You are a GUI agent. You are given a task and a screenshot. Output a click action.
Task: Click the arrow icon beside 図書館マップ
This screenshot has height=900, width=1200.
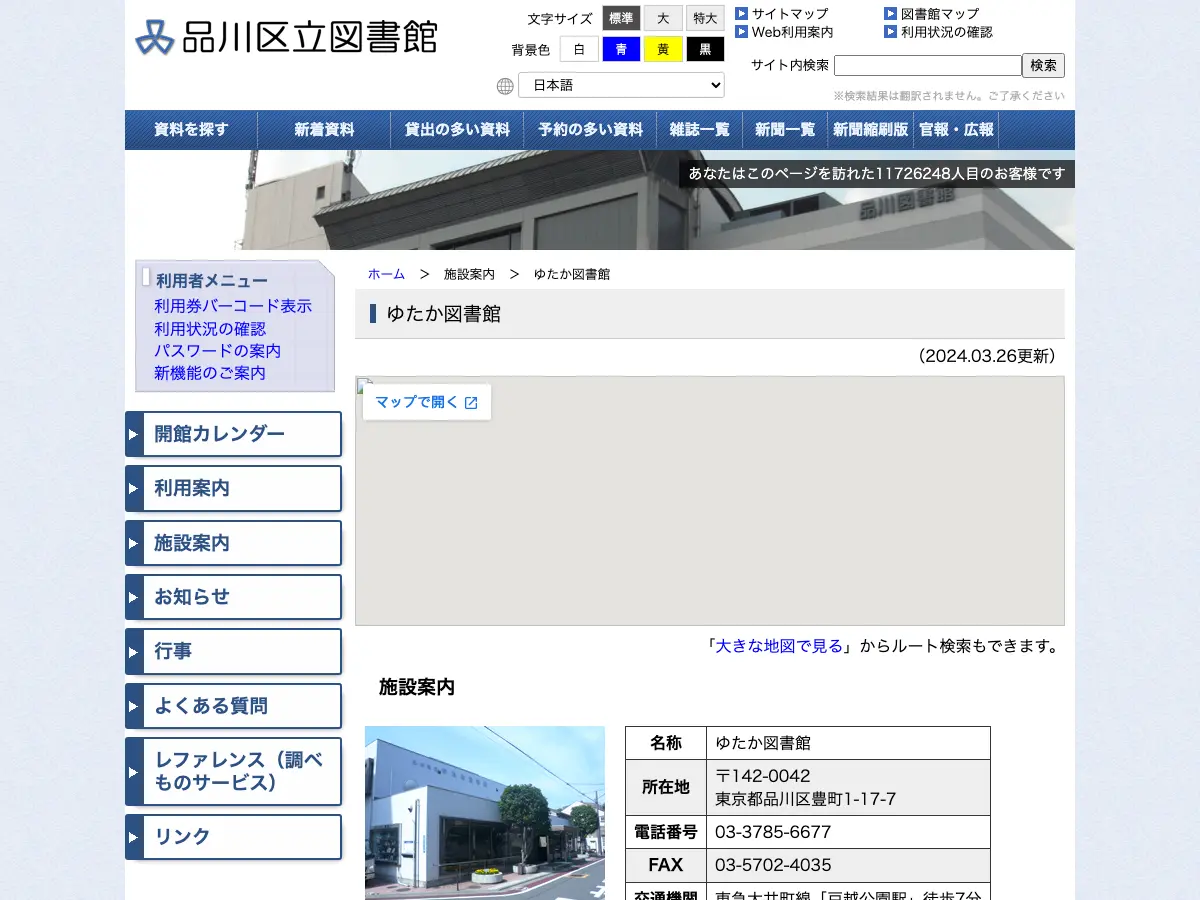click(891, 14)
